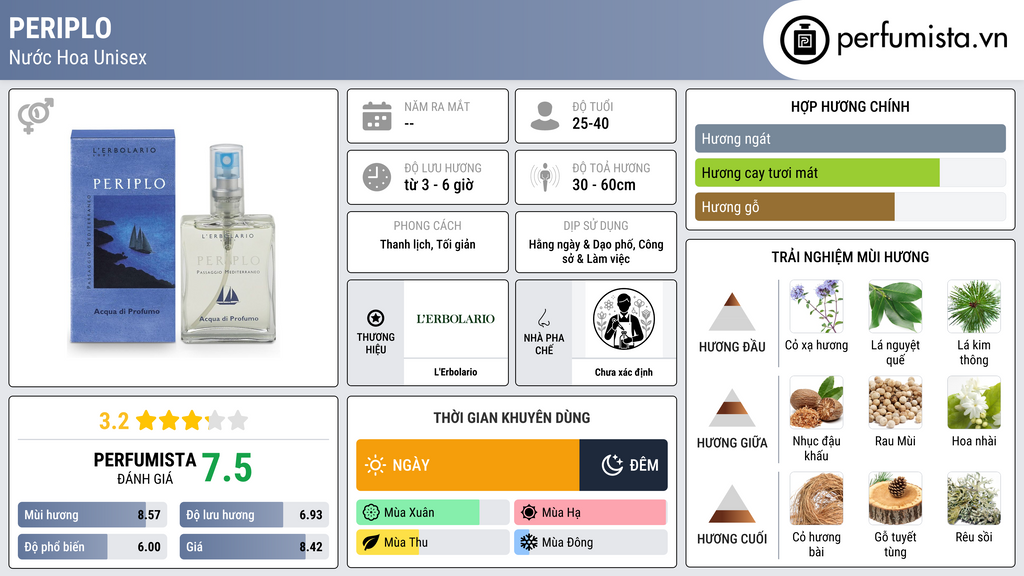Click the Hương giữa pyramid icon

[732, 408]
